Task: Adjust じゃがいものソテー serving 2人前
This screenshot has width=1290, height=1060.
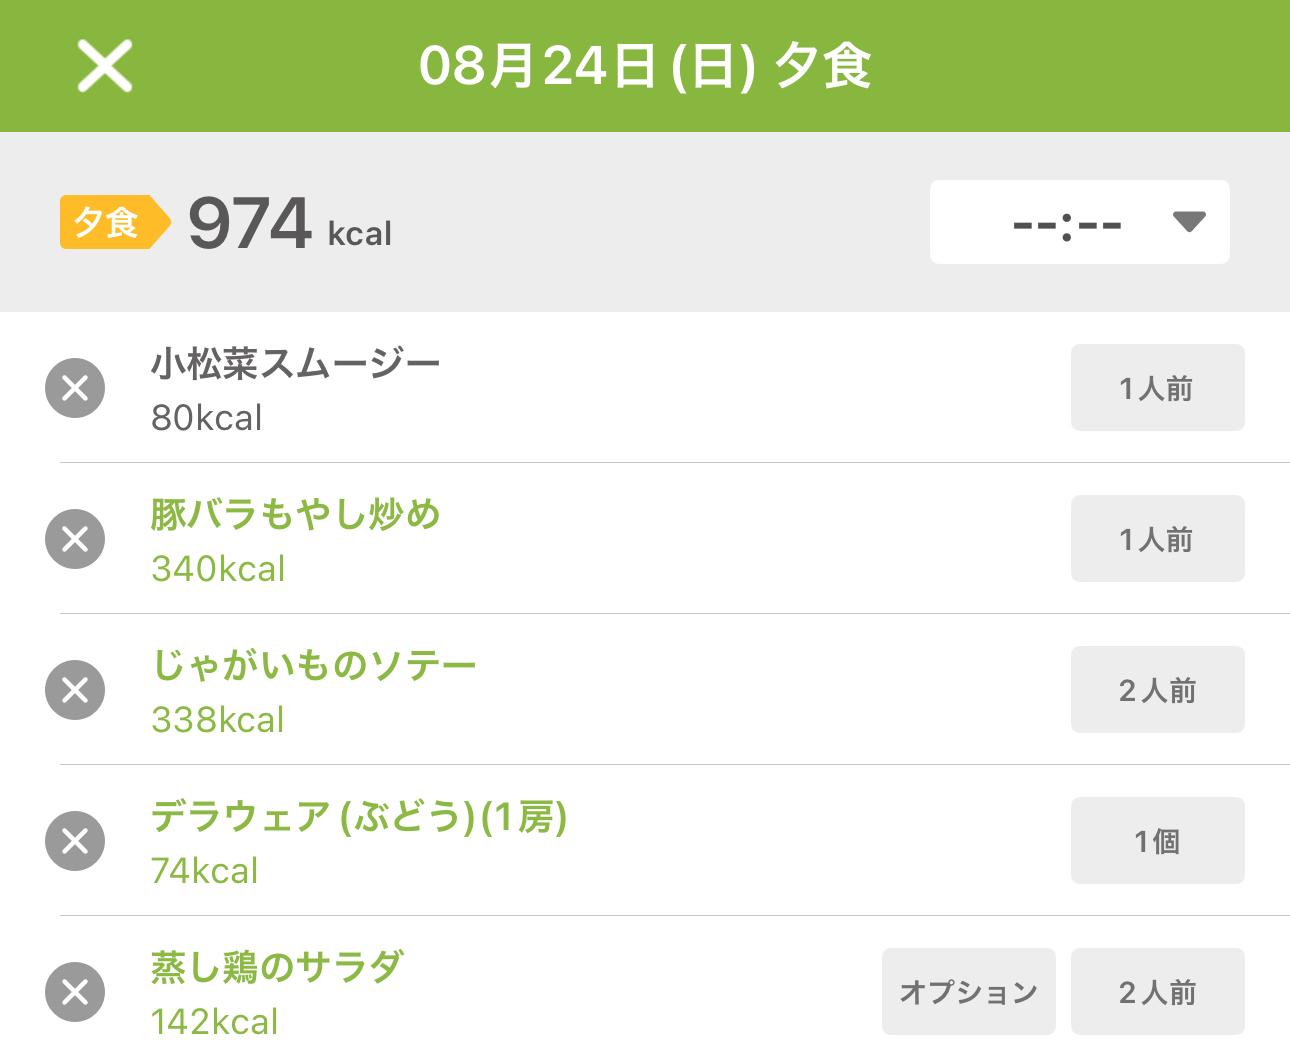Action: pyautogui.click(x=1158, y=690)
